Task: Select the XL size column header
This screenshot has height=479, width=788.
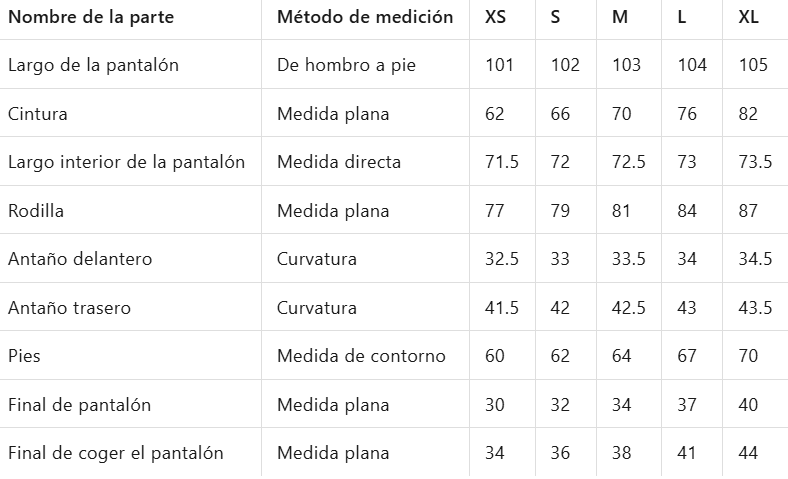Action: pos(748,17)
